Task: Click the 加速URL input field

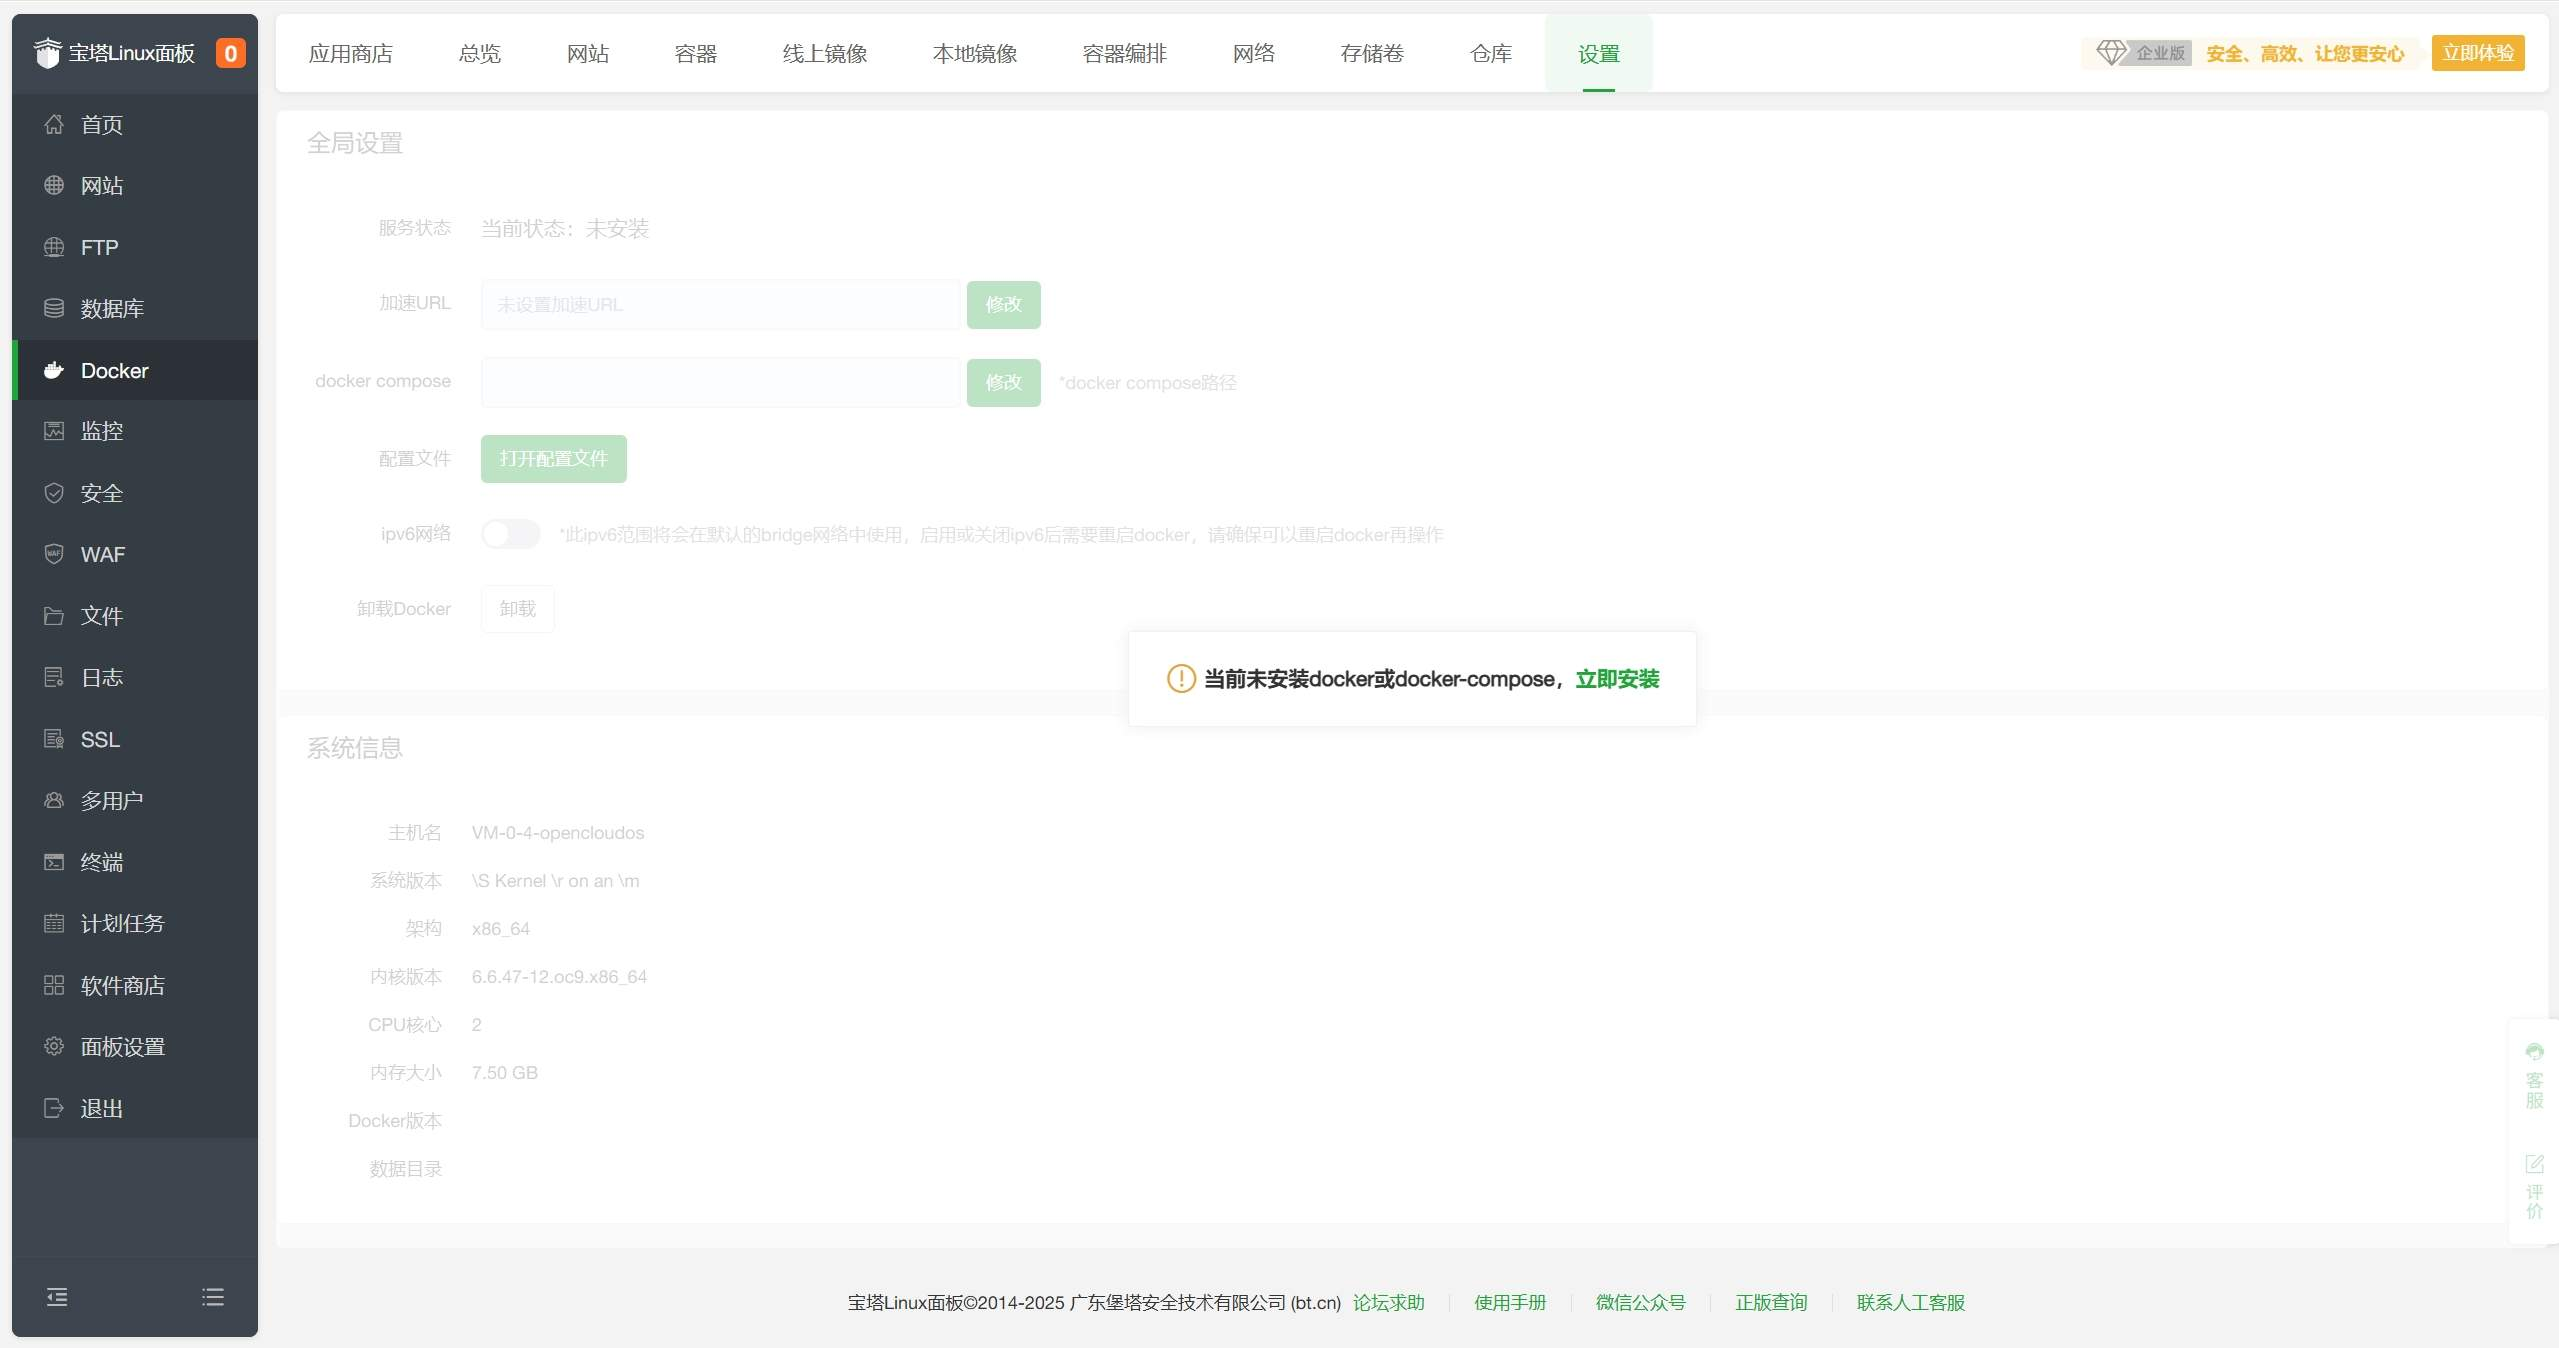Action: (719, 305)
